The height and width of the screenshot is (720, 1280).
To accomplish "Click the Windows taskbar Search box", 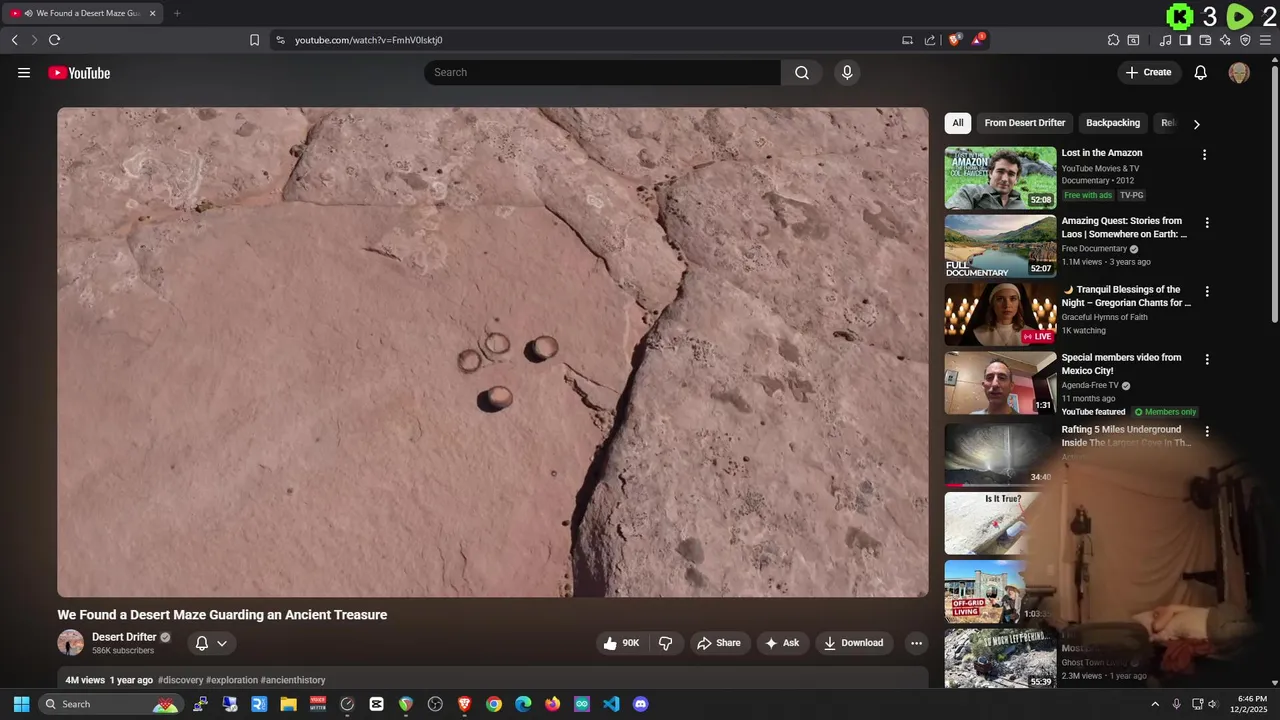I will click(x=110, y=704).
